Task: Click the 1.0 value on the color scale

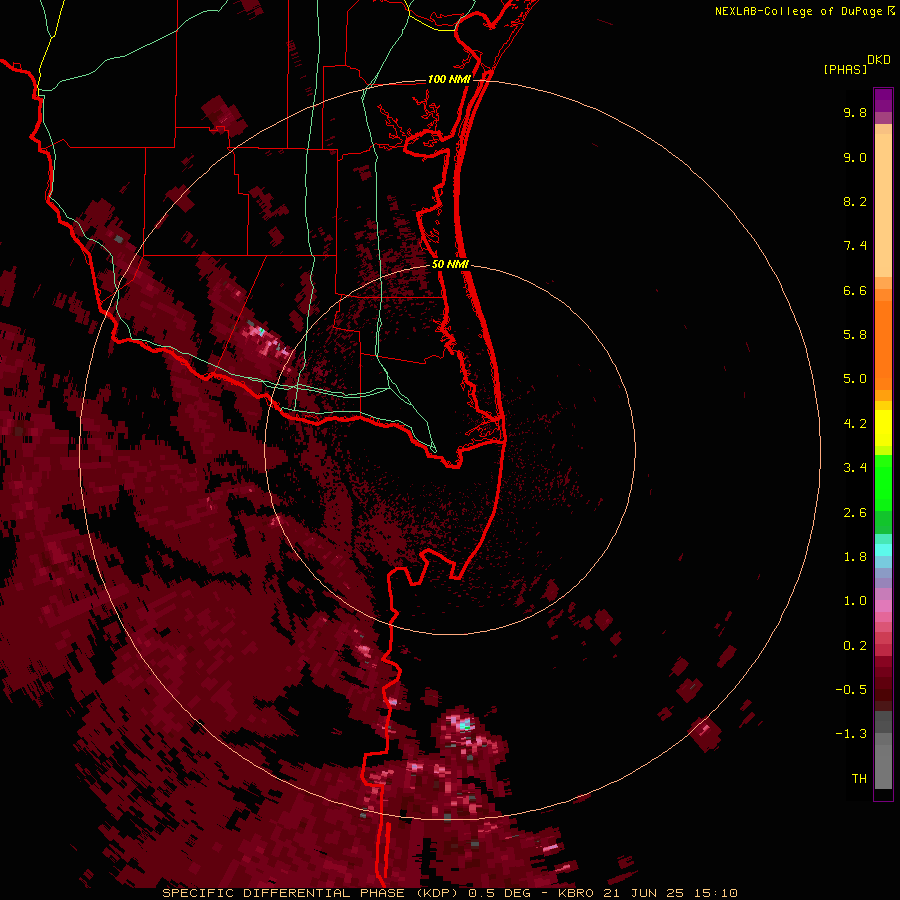Action: click(x=855, y=601)
